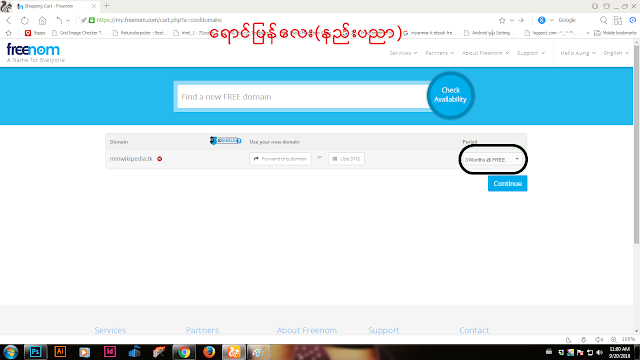
Task: Click the zoom magnifier in the browser status bar
Action: [613, 340]
